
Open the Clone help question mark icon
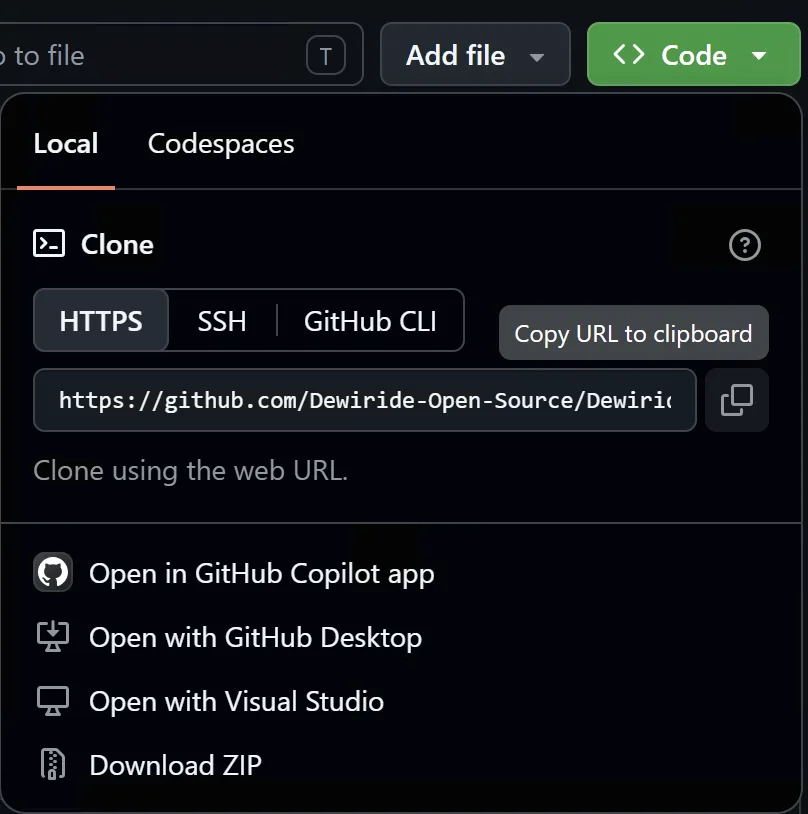click(x=745, y=245)
